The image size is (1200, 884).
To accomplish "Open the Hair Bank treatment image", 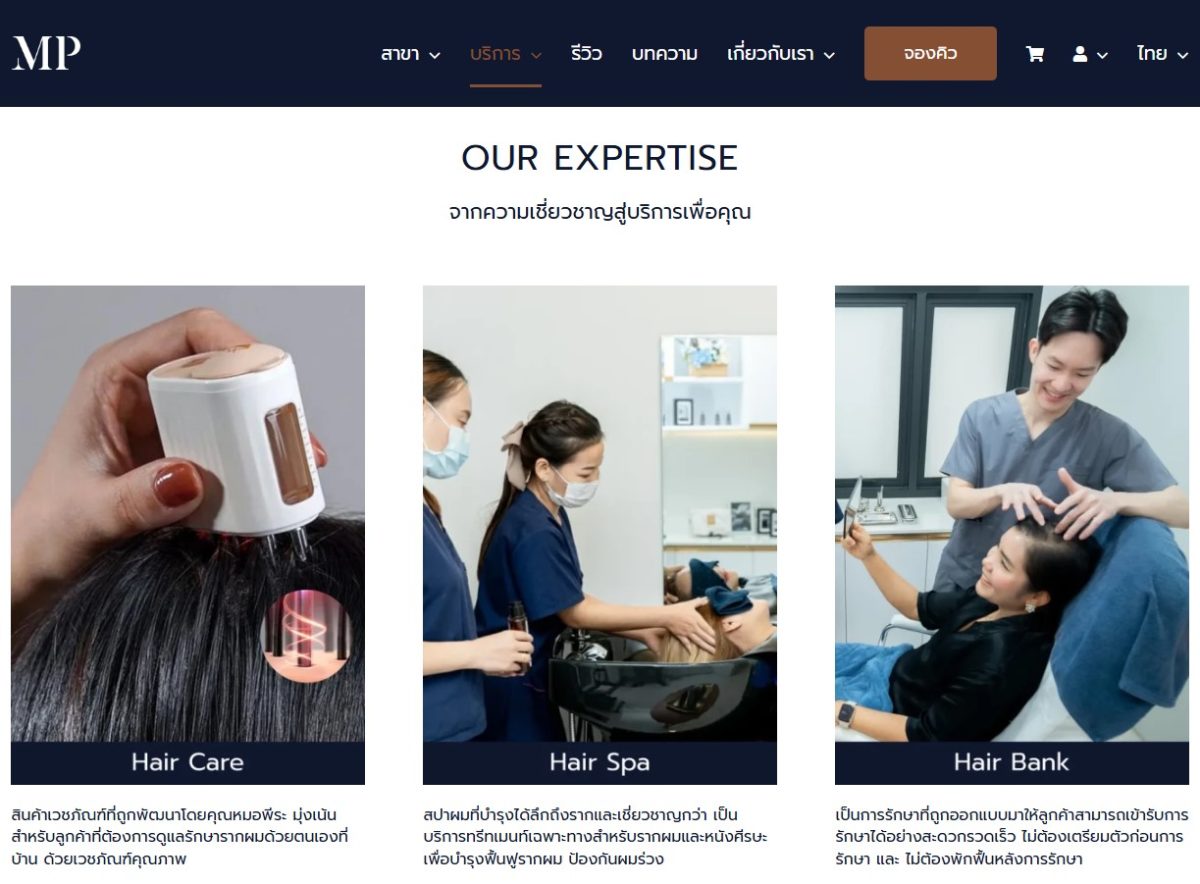I will tap(1012, 513).
